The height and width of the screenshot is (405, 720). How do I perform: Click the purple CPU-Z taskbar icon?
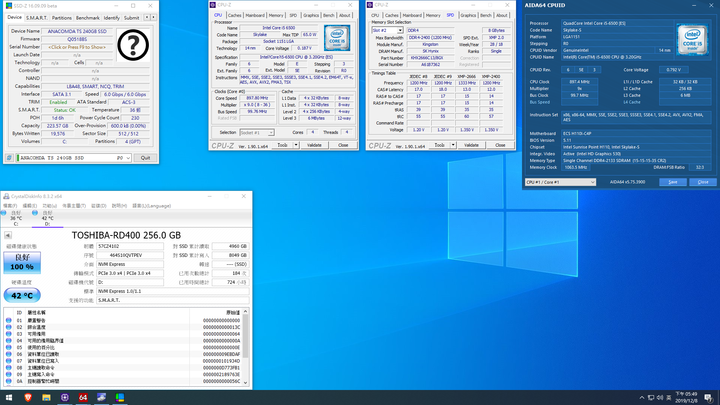pos(65,398)
